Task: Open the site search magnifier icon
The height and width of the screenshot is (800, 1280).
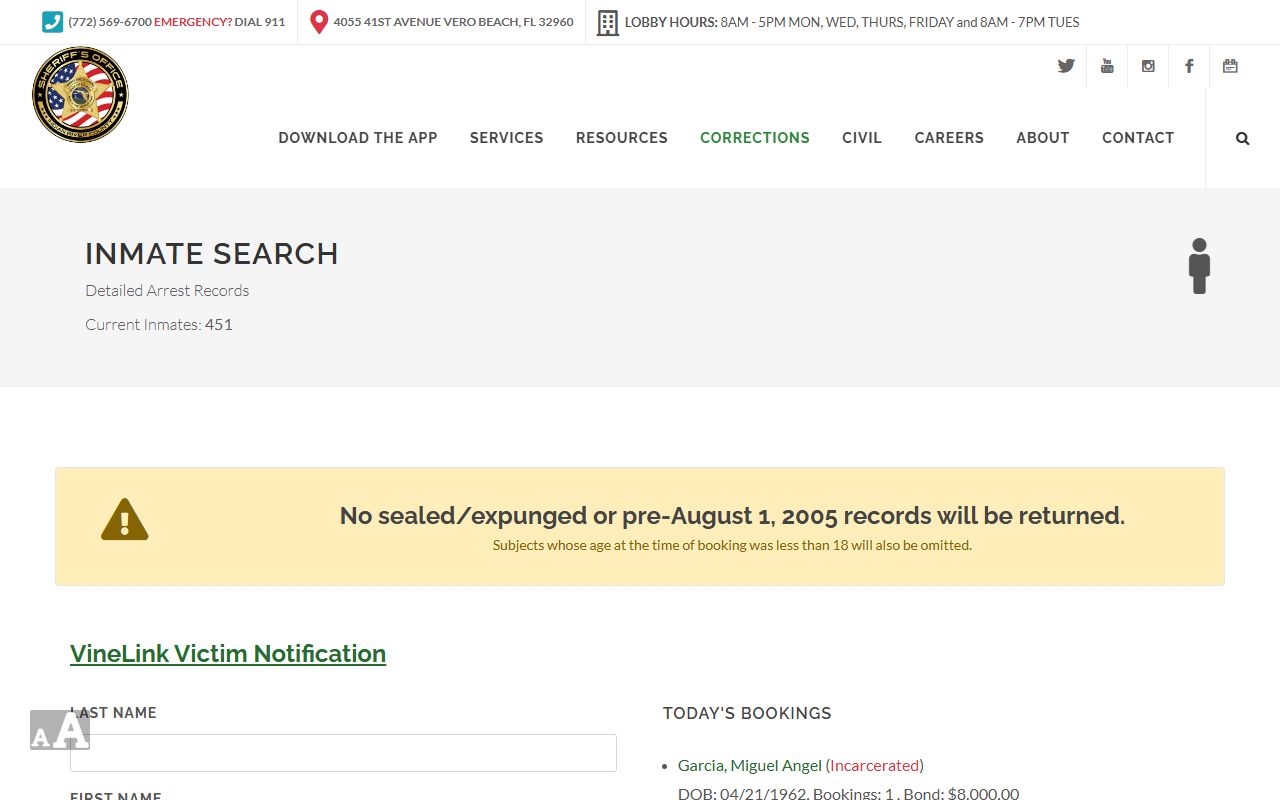Action: [1242, 139]
